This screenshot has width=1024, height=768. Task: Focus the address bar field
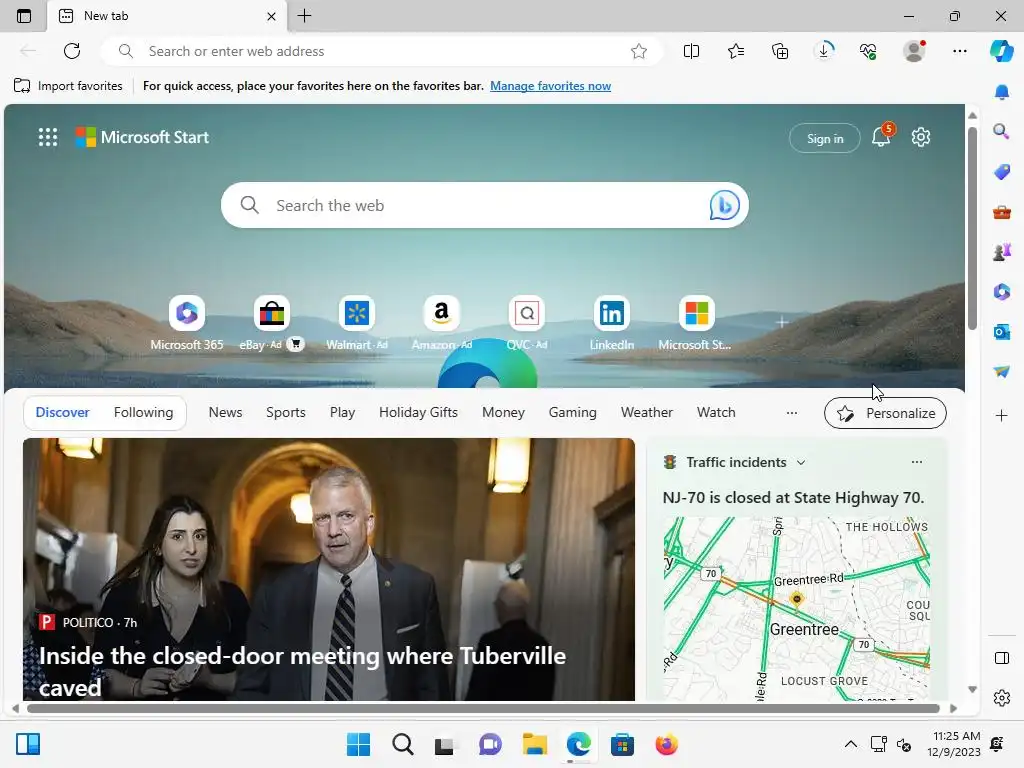(x=382, y=51)
